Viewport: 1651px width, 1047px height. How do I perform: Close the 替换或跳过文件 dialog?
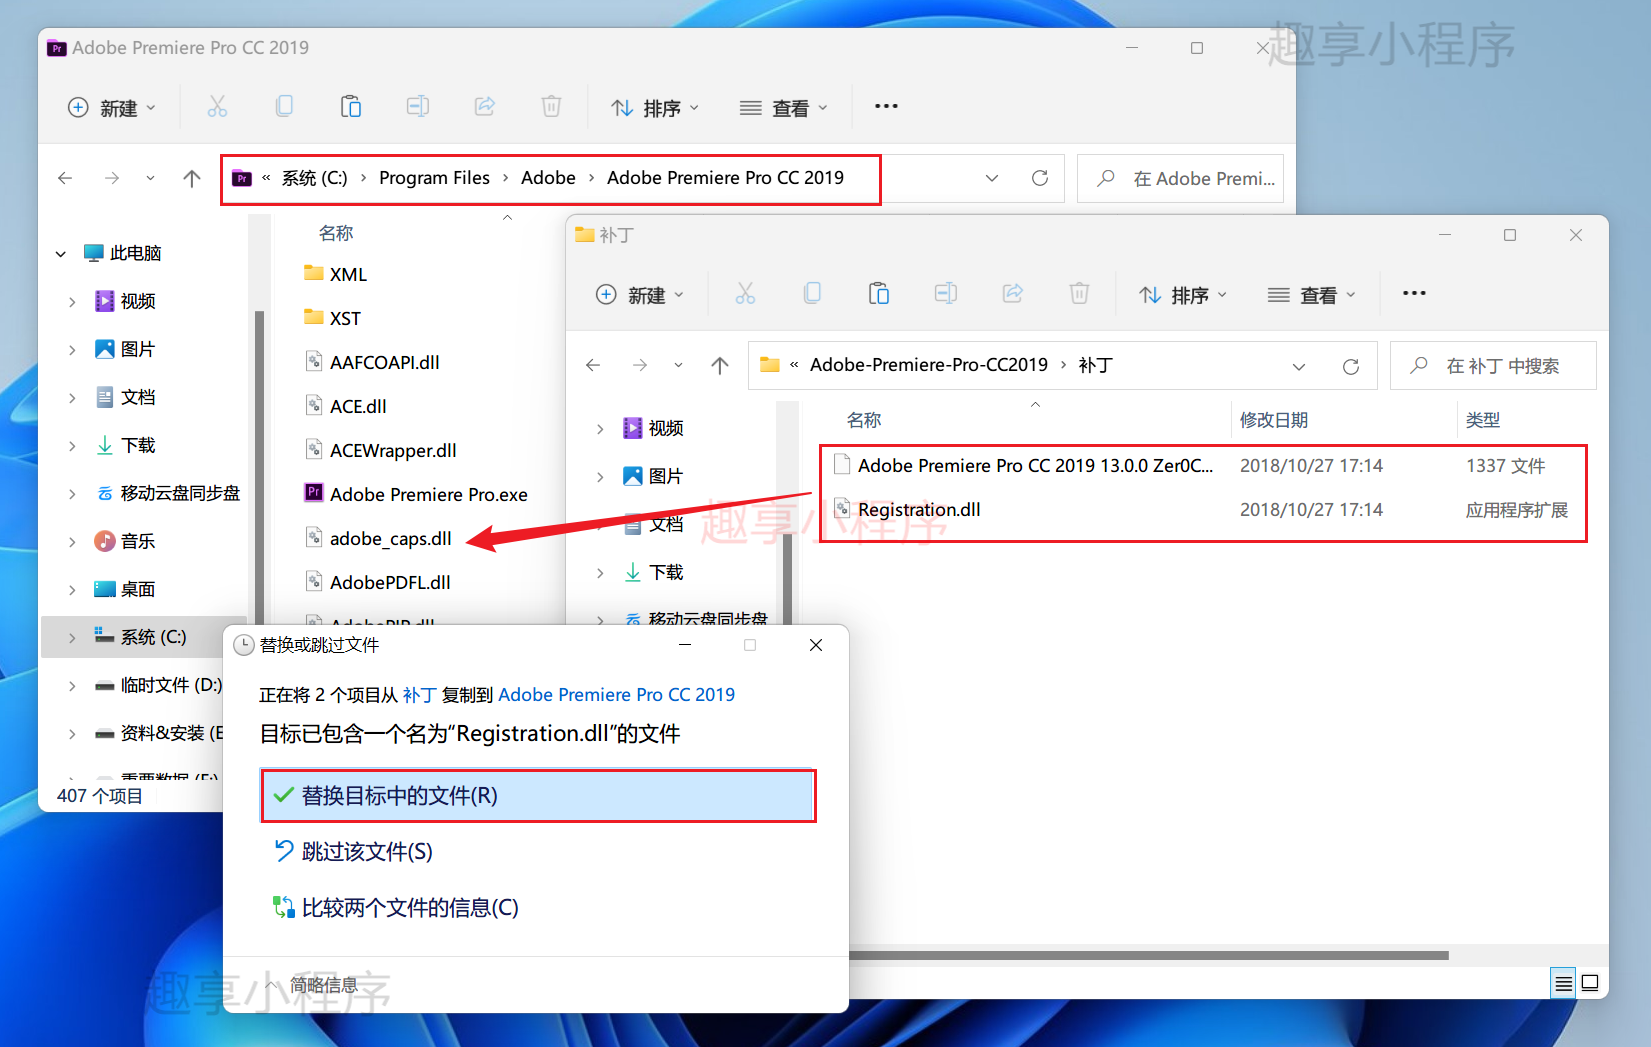(816, 645)
